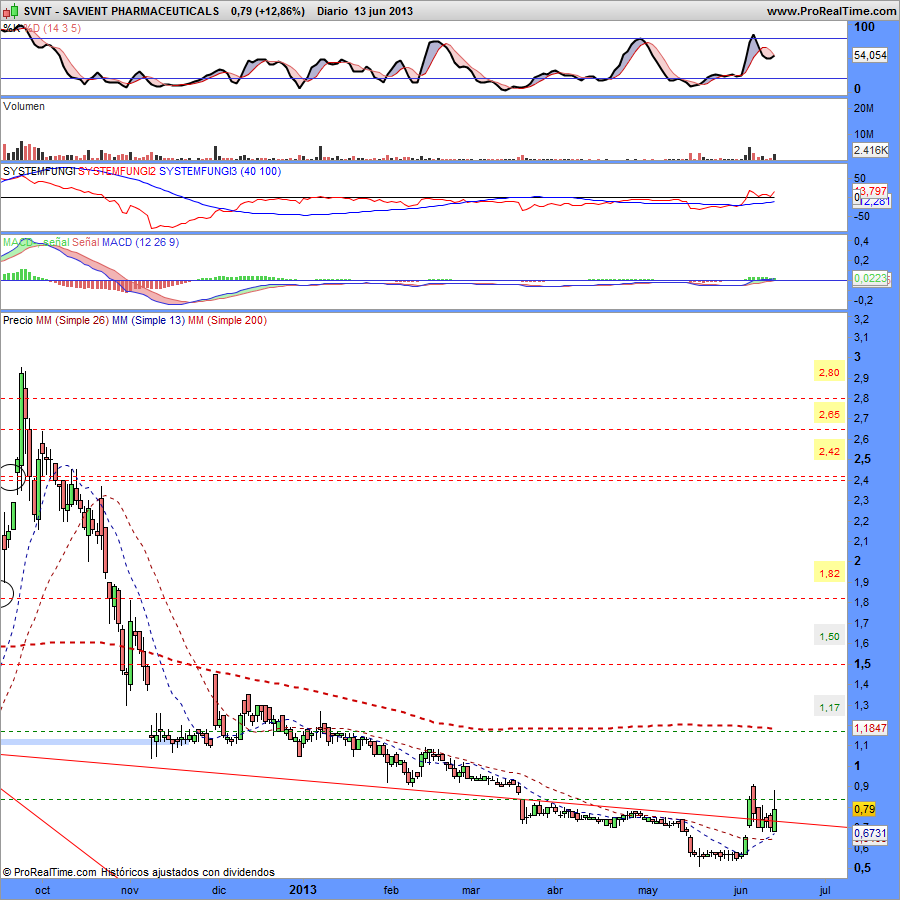The height and width of the screenshot is (900, 900).
Task: Open the www.ProRealTime.com link
Action: click(x=831, y=11)
